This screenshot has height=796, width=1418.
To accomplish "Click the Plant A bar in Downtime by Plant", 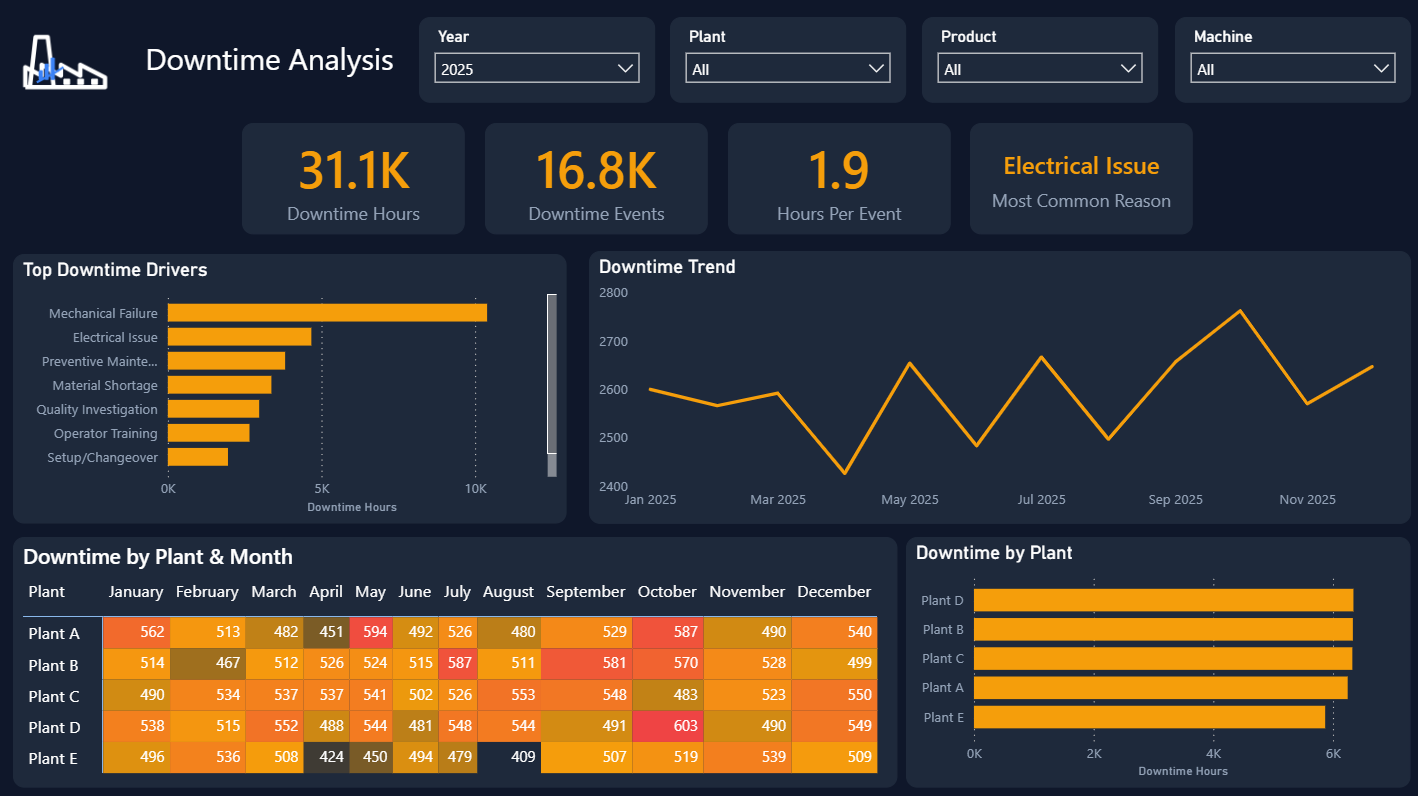I will [x=1161, y=687].
